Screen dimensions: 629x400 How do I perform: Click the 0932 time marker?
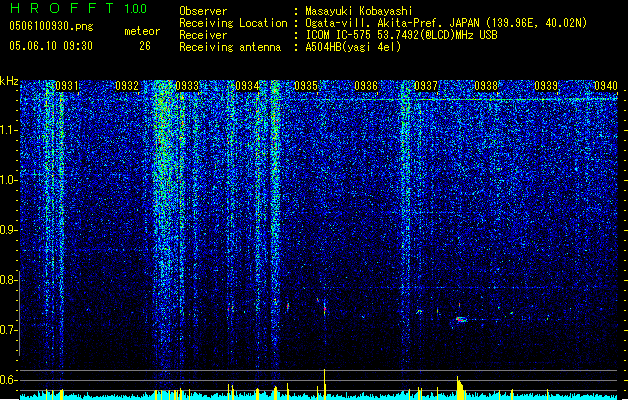[127, 86]
